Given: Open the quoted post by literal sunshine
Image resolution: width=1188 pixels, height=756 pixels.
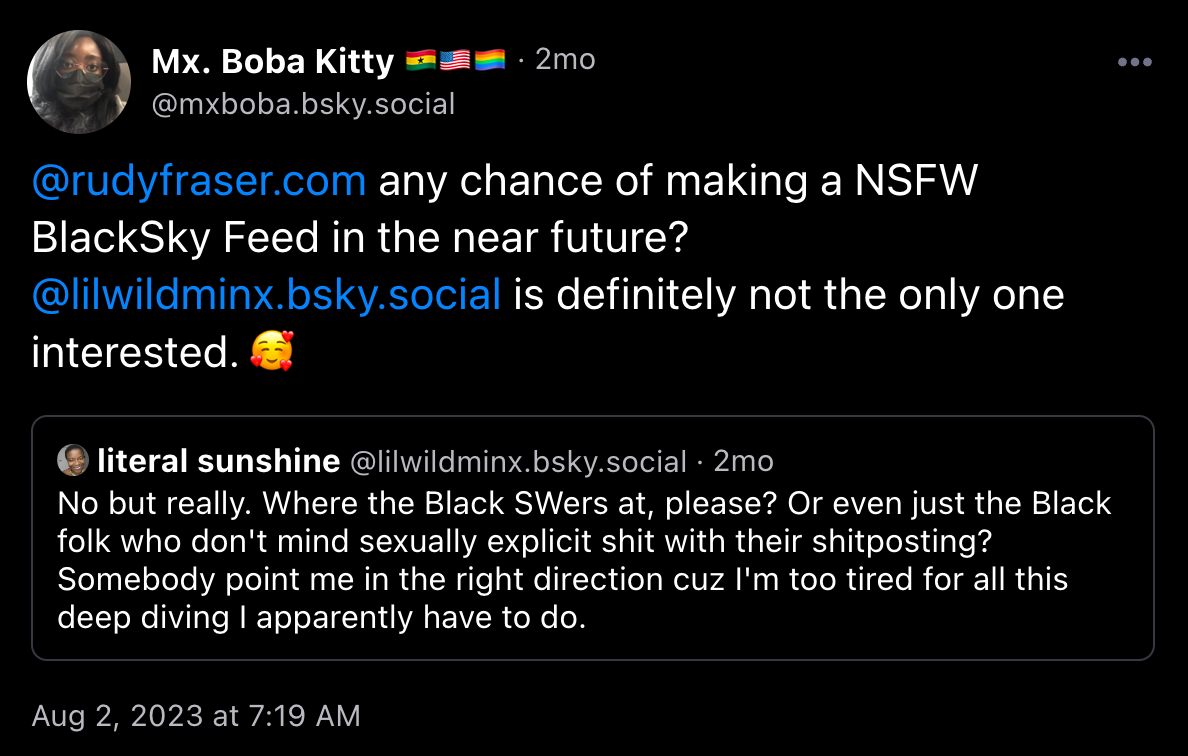Looking at the screenshot, I should click(x=594, y=537).
